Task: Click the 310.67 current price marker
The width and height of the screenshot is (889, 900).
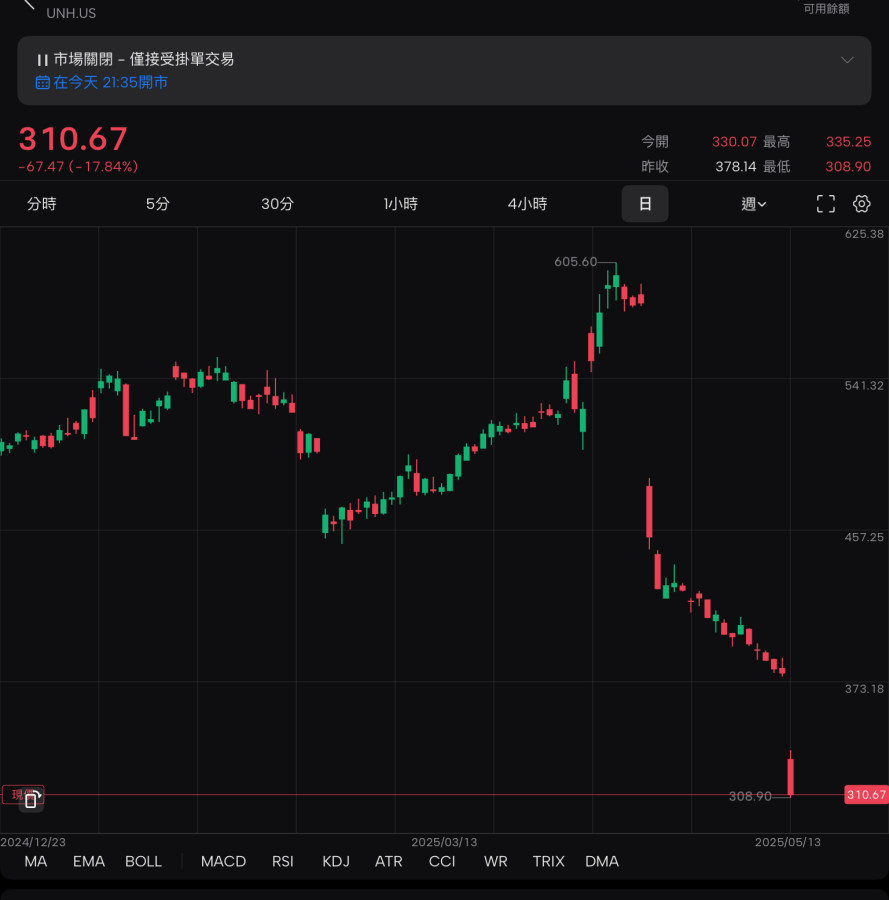Action: pos(865,795)
